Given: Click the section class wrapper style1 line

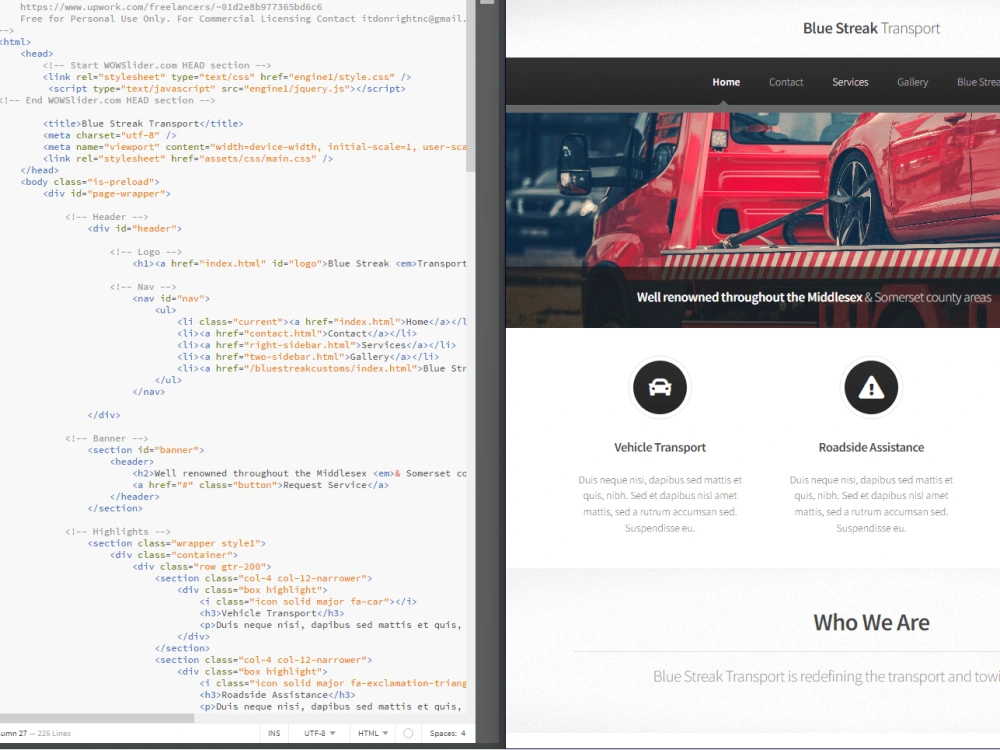Looking at the screenshot, I should 177,543.
